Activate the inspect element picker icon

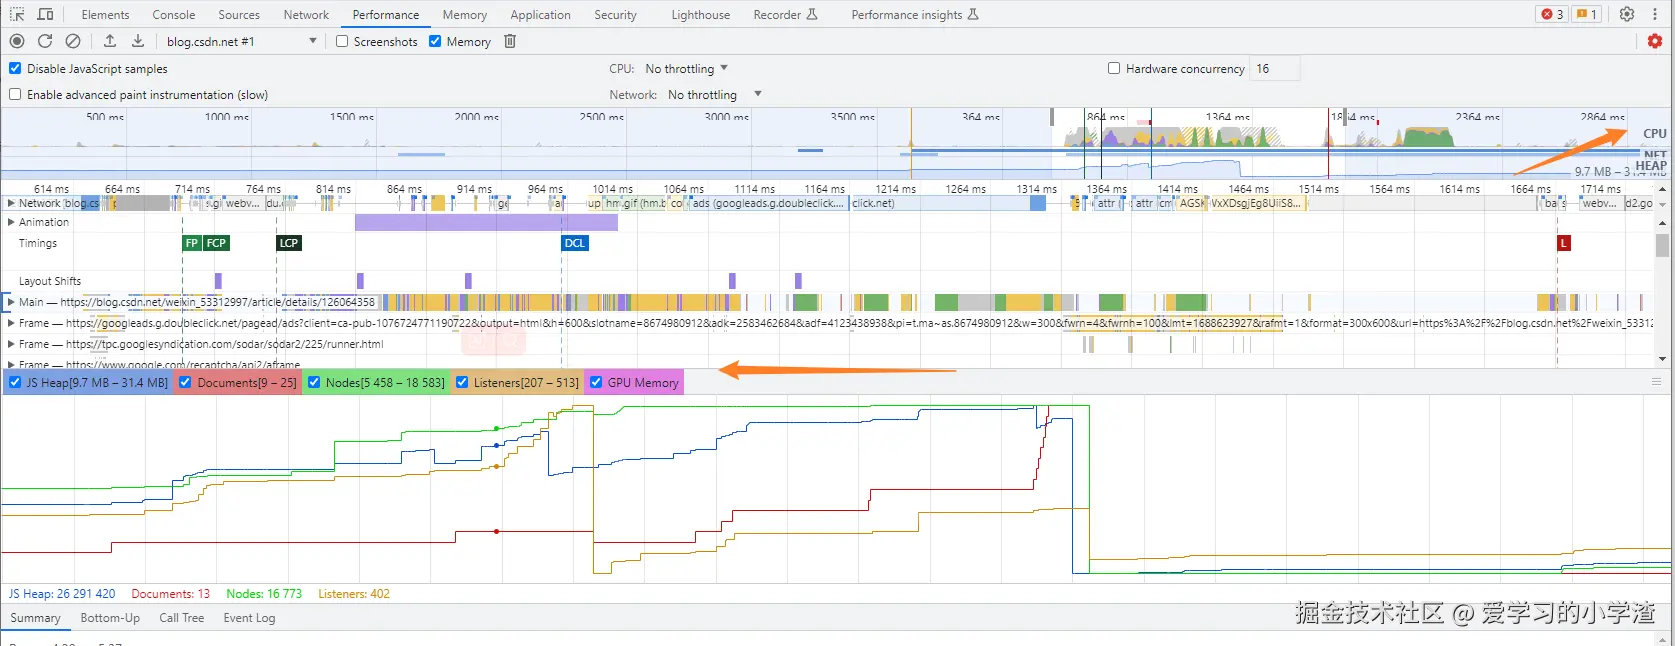[17, 14]
